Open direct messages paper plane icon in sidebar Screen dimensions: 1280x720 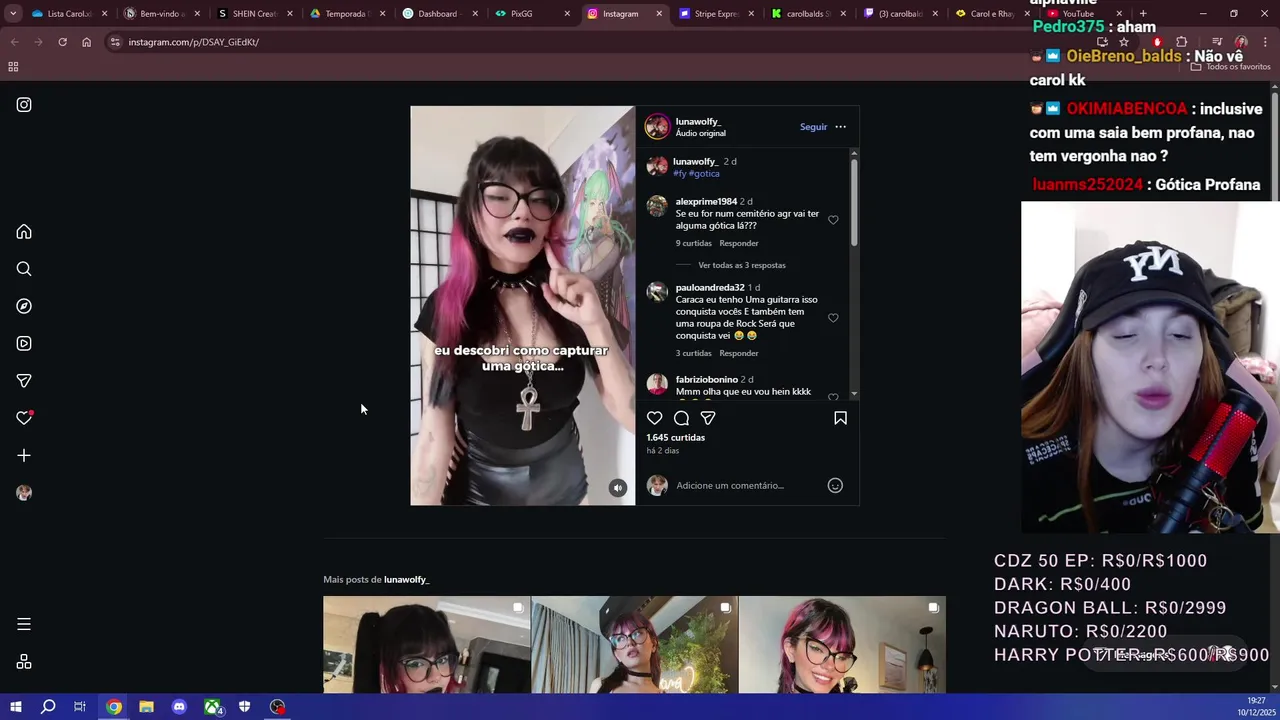click(24, 381)
